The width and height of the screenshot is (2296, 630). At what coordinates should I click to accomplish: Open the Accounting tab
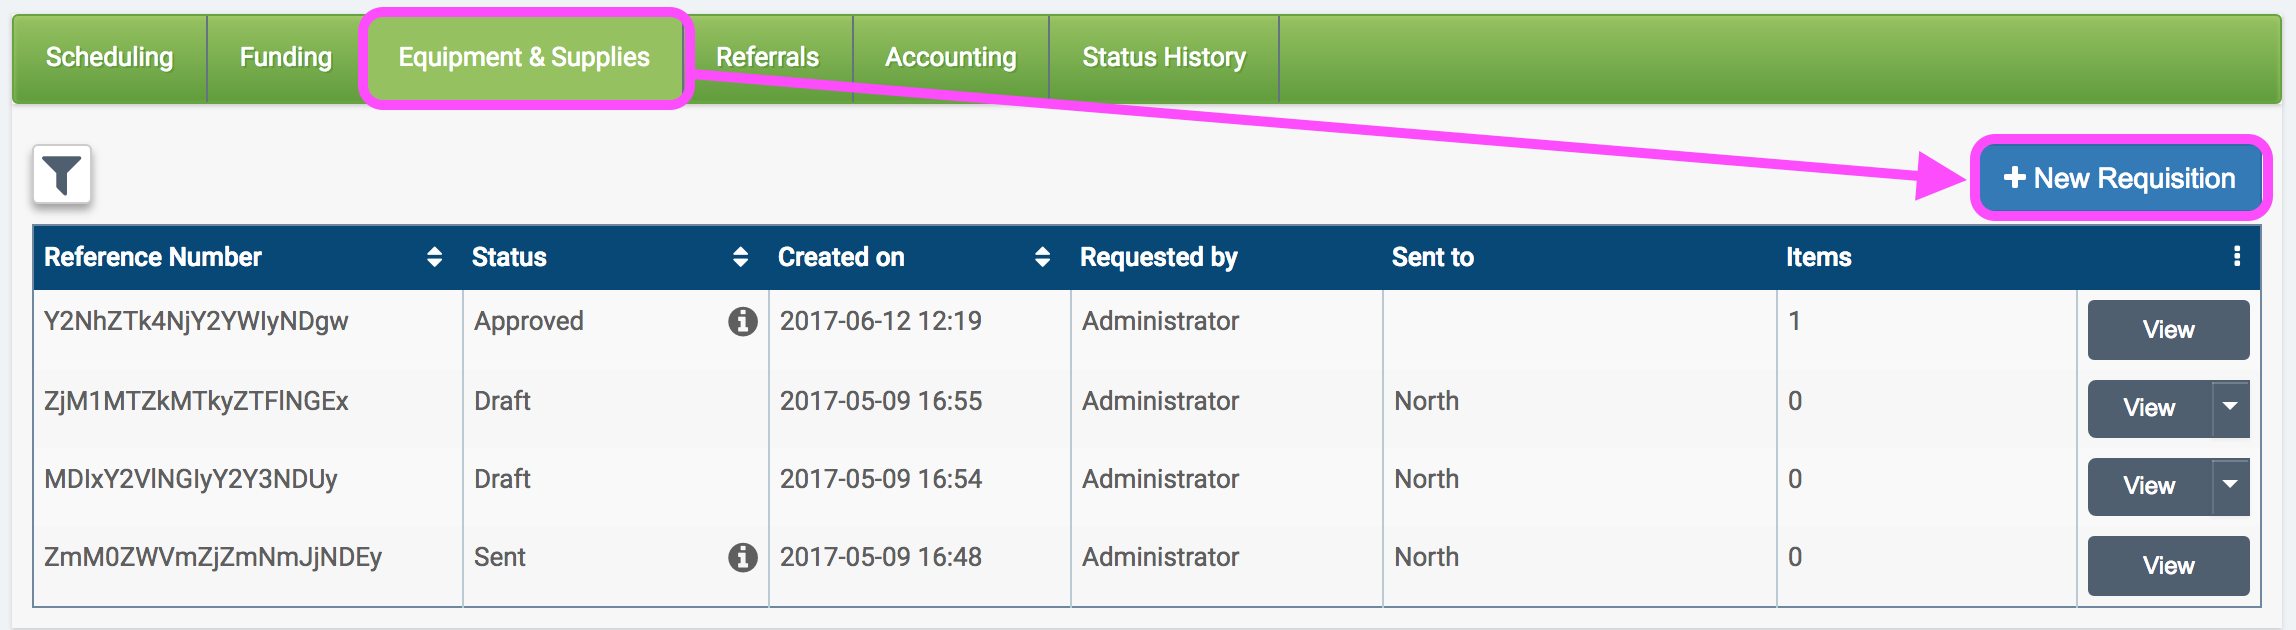950,58
